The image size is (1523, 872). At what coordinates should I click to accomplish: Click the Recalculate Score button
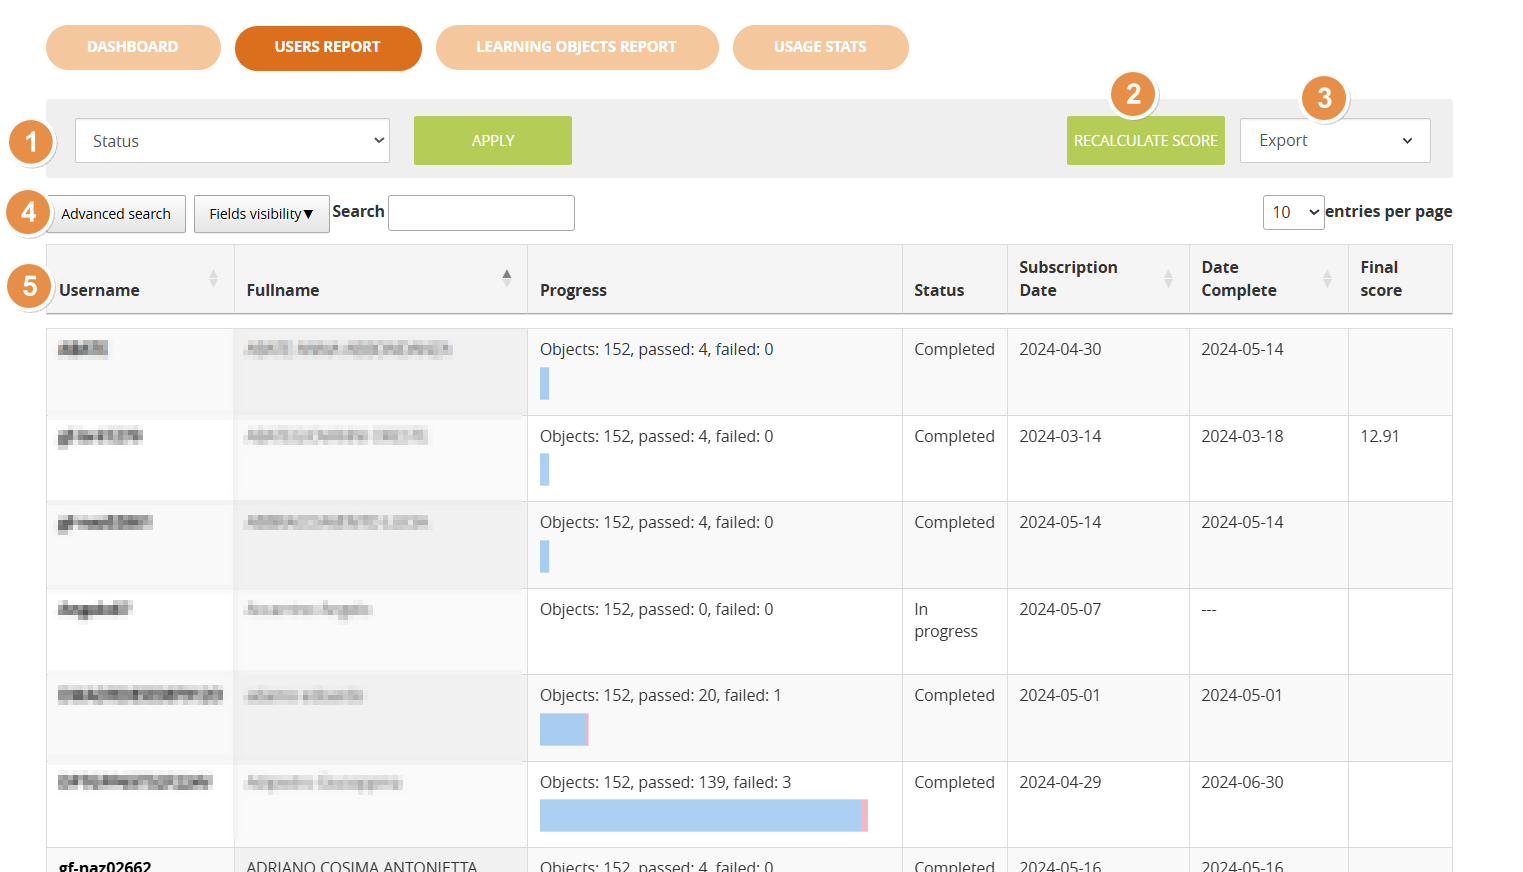point(1145,141)
